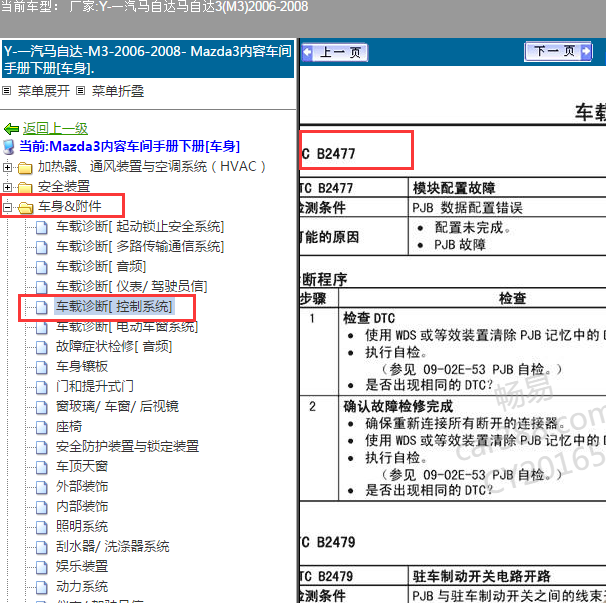The width and height of the screenshot is (606, 603).
Task: Click the computer icon beside 当前:Mazda3
Action: (x=9, y=147)
